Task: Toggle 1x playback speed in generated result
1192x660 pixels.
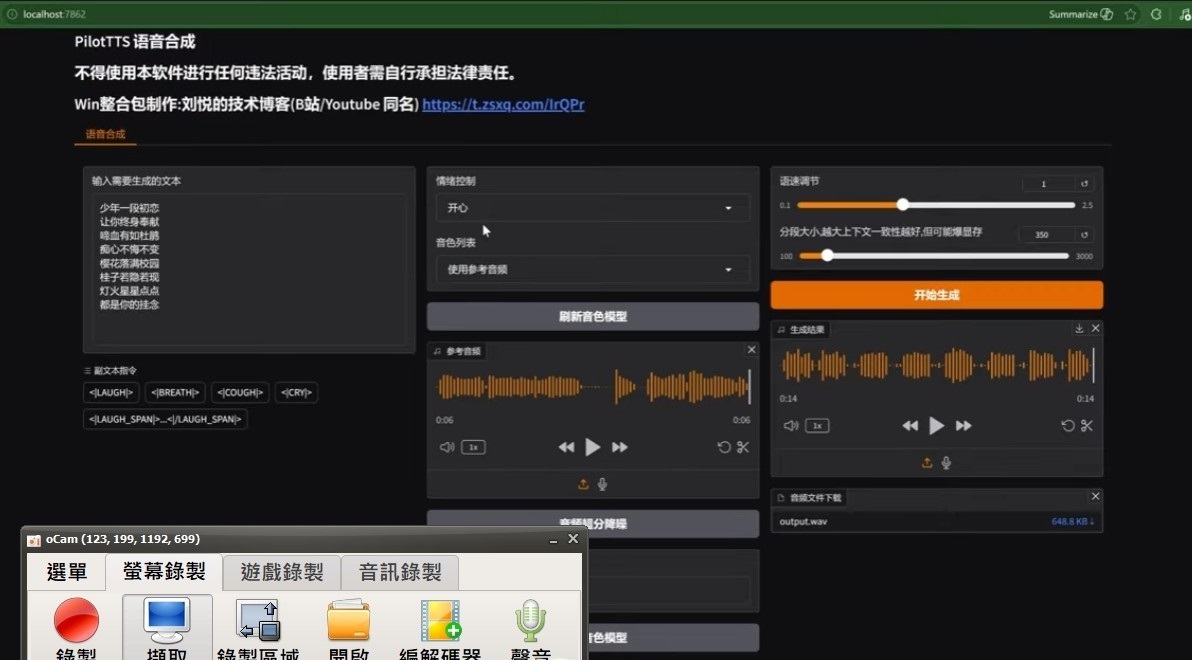Action: [x=817, y=426]
